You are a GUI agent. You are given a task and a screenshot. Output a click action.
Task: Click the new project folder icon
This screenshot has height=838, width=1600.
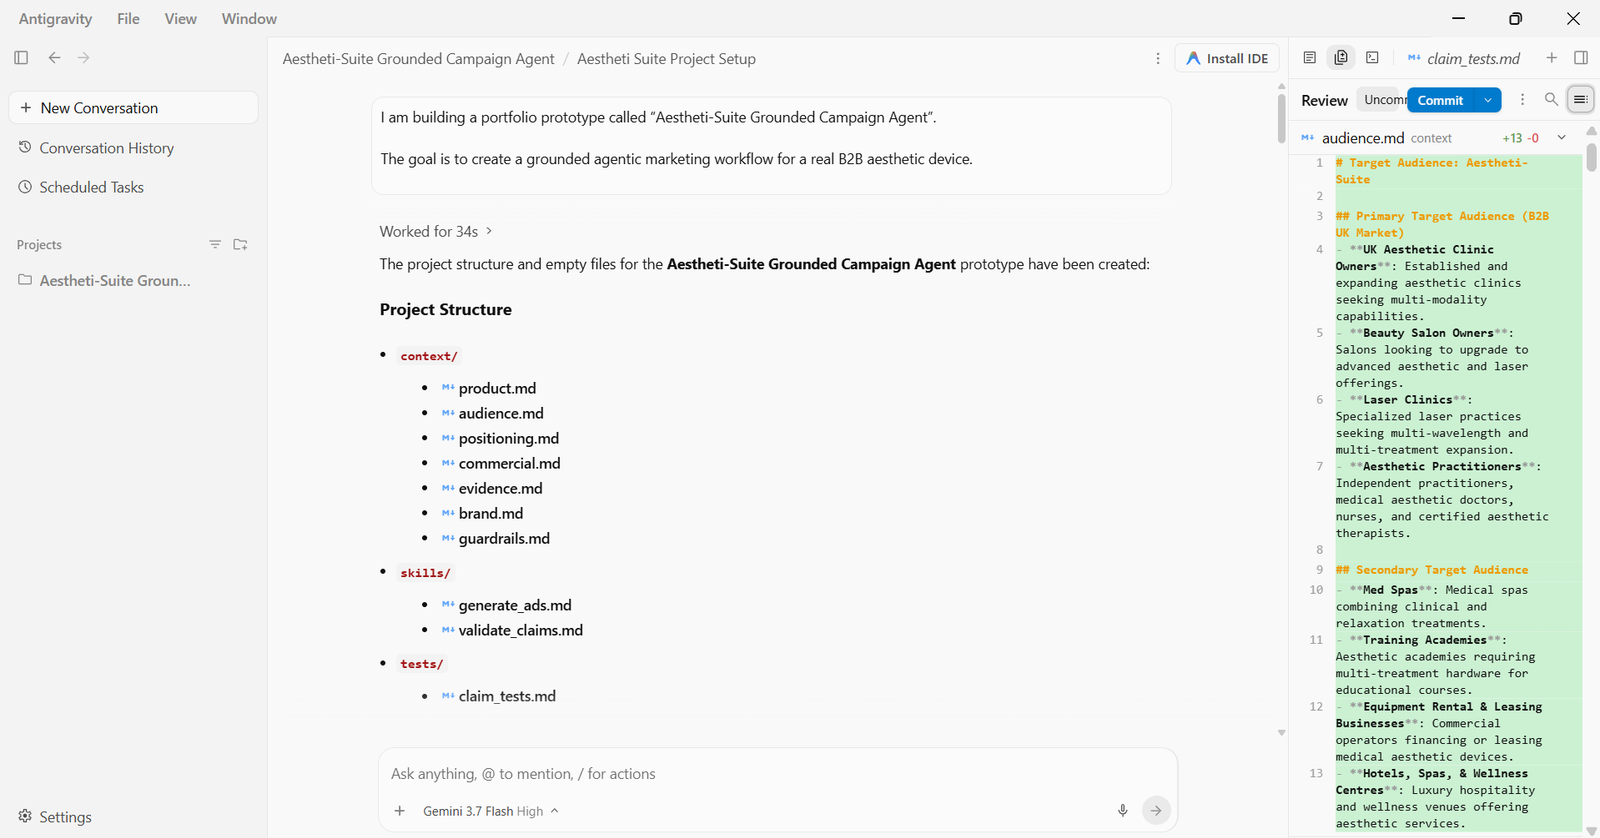click(240, 244)
